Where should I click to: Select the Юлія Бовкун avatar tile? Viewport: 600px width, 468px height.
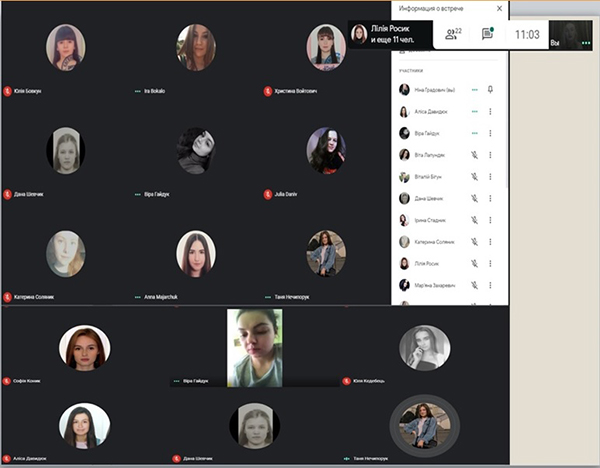(65, 47)
